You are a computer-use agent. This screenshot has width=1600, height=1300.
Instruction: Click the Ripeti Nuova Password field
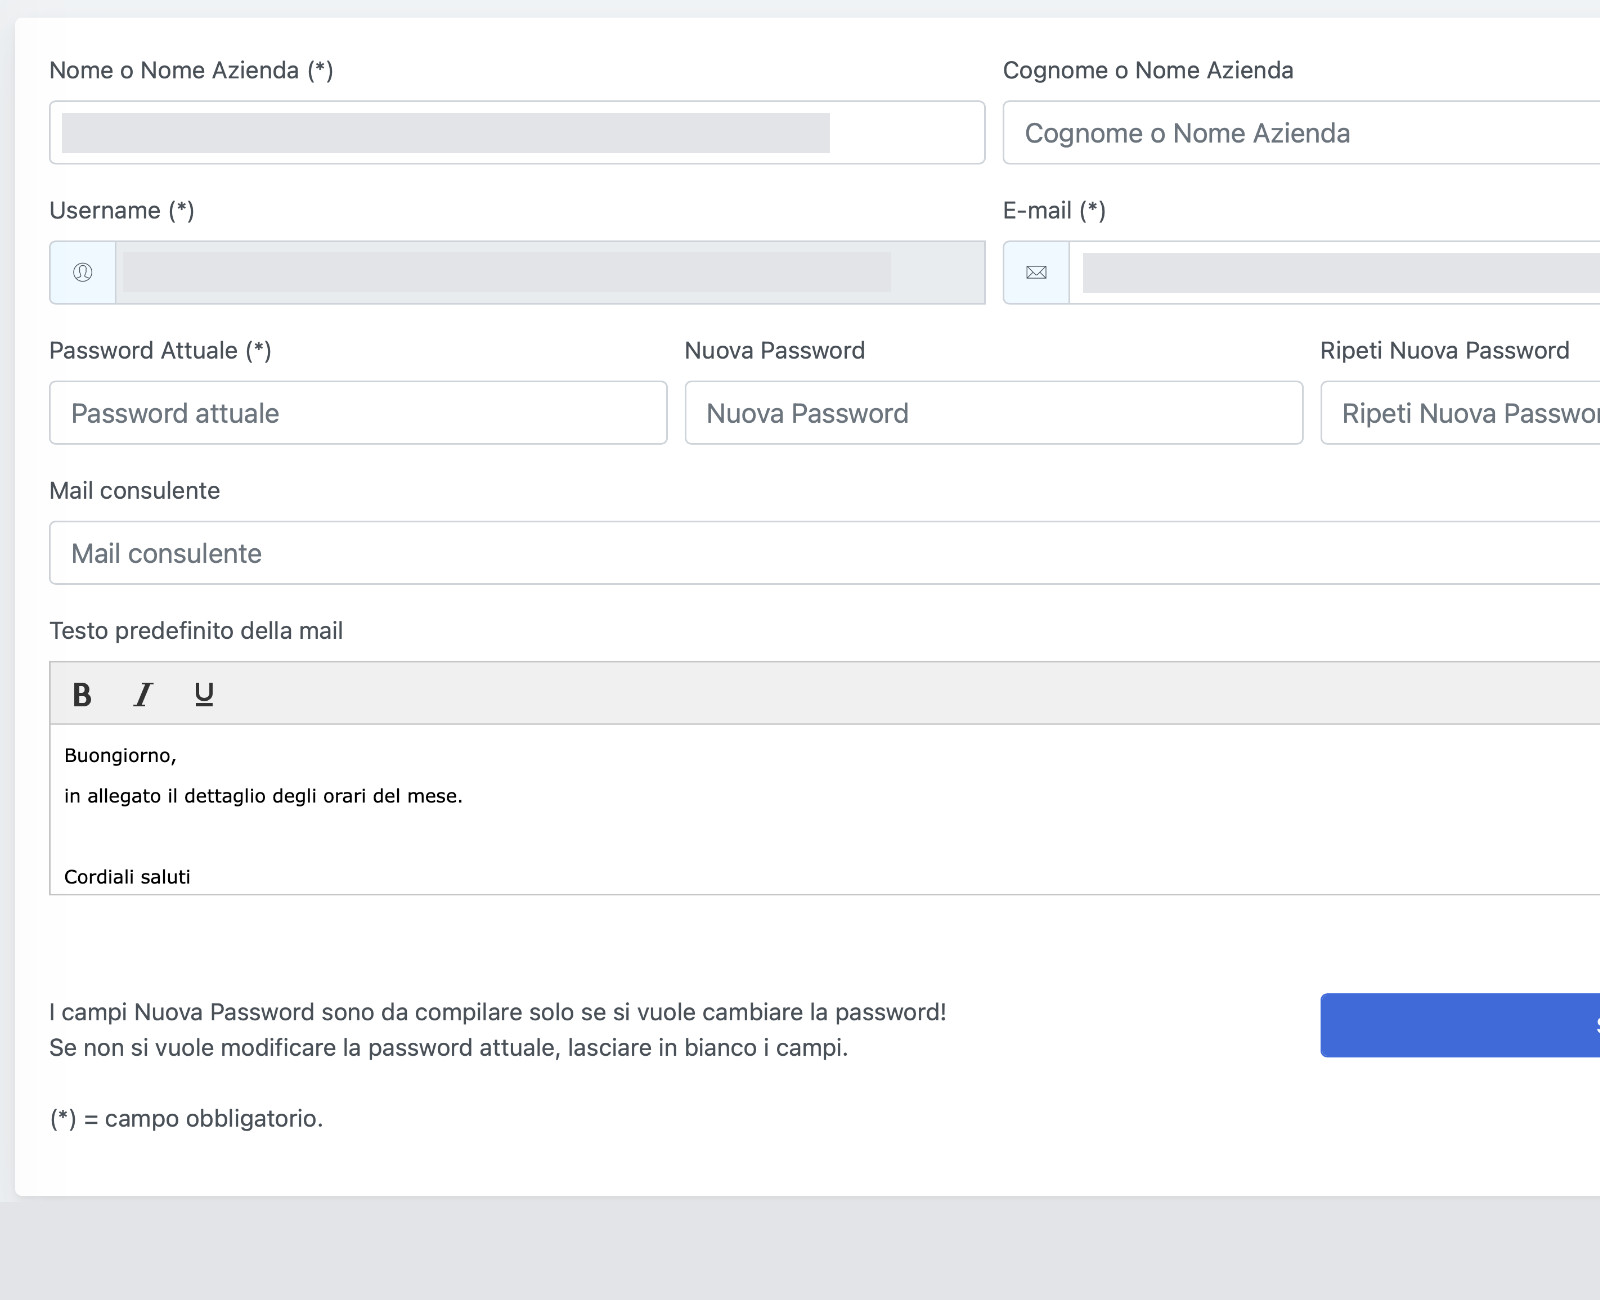[1460, 413]
